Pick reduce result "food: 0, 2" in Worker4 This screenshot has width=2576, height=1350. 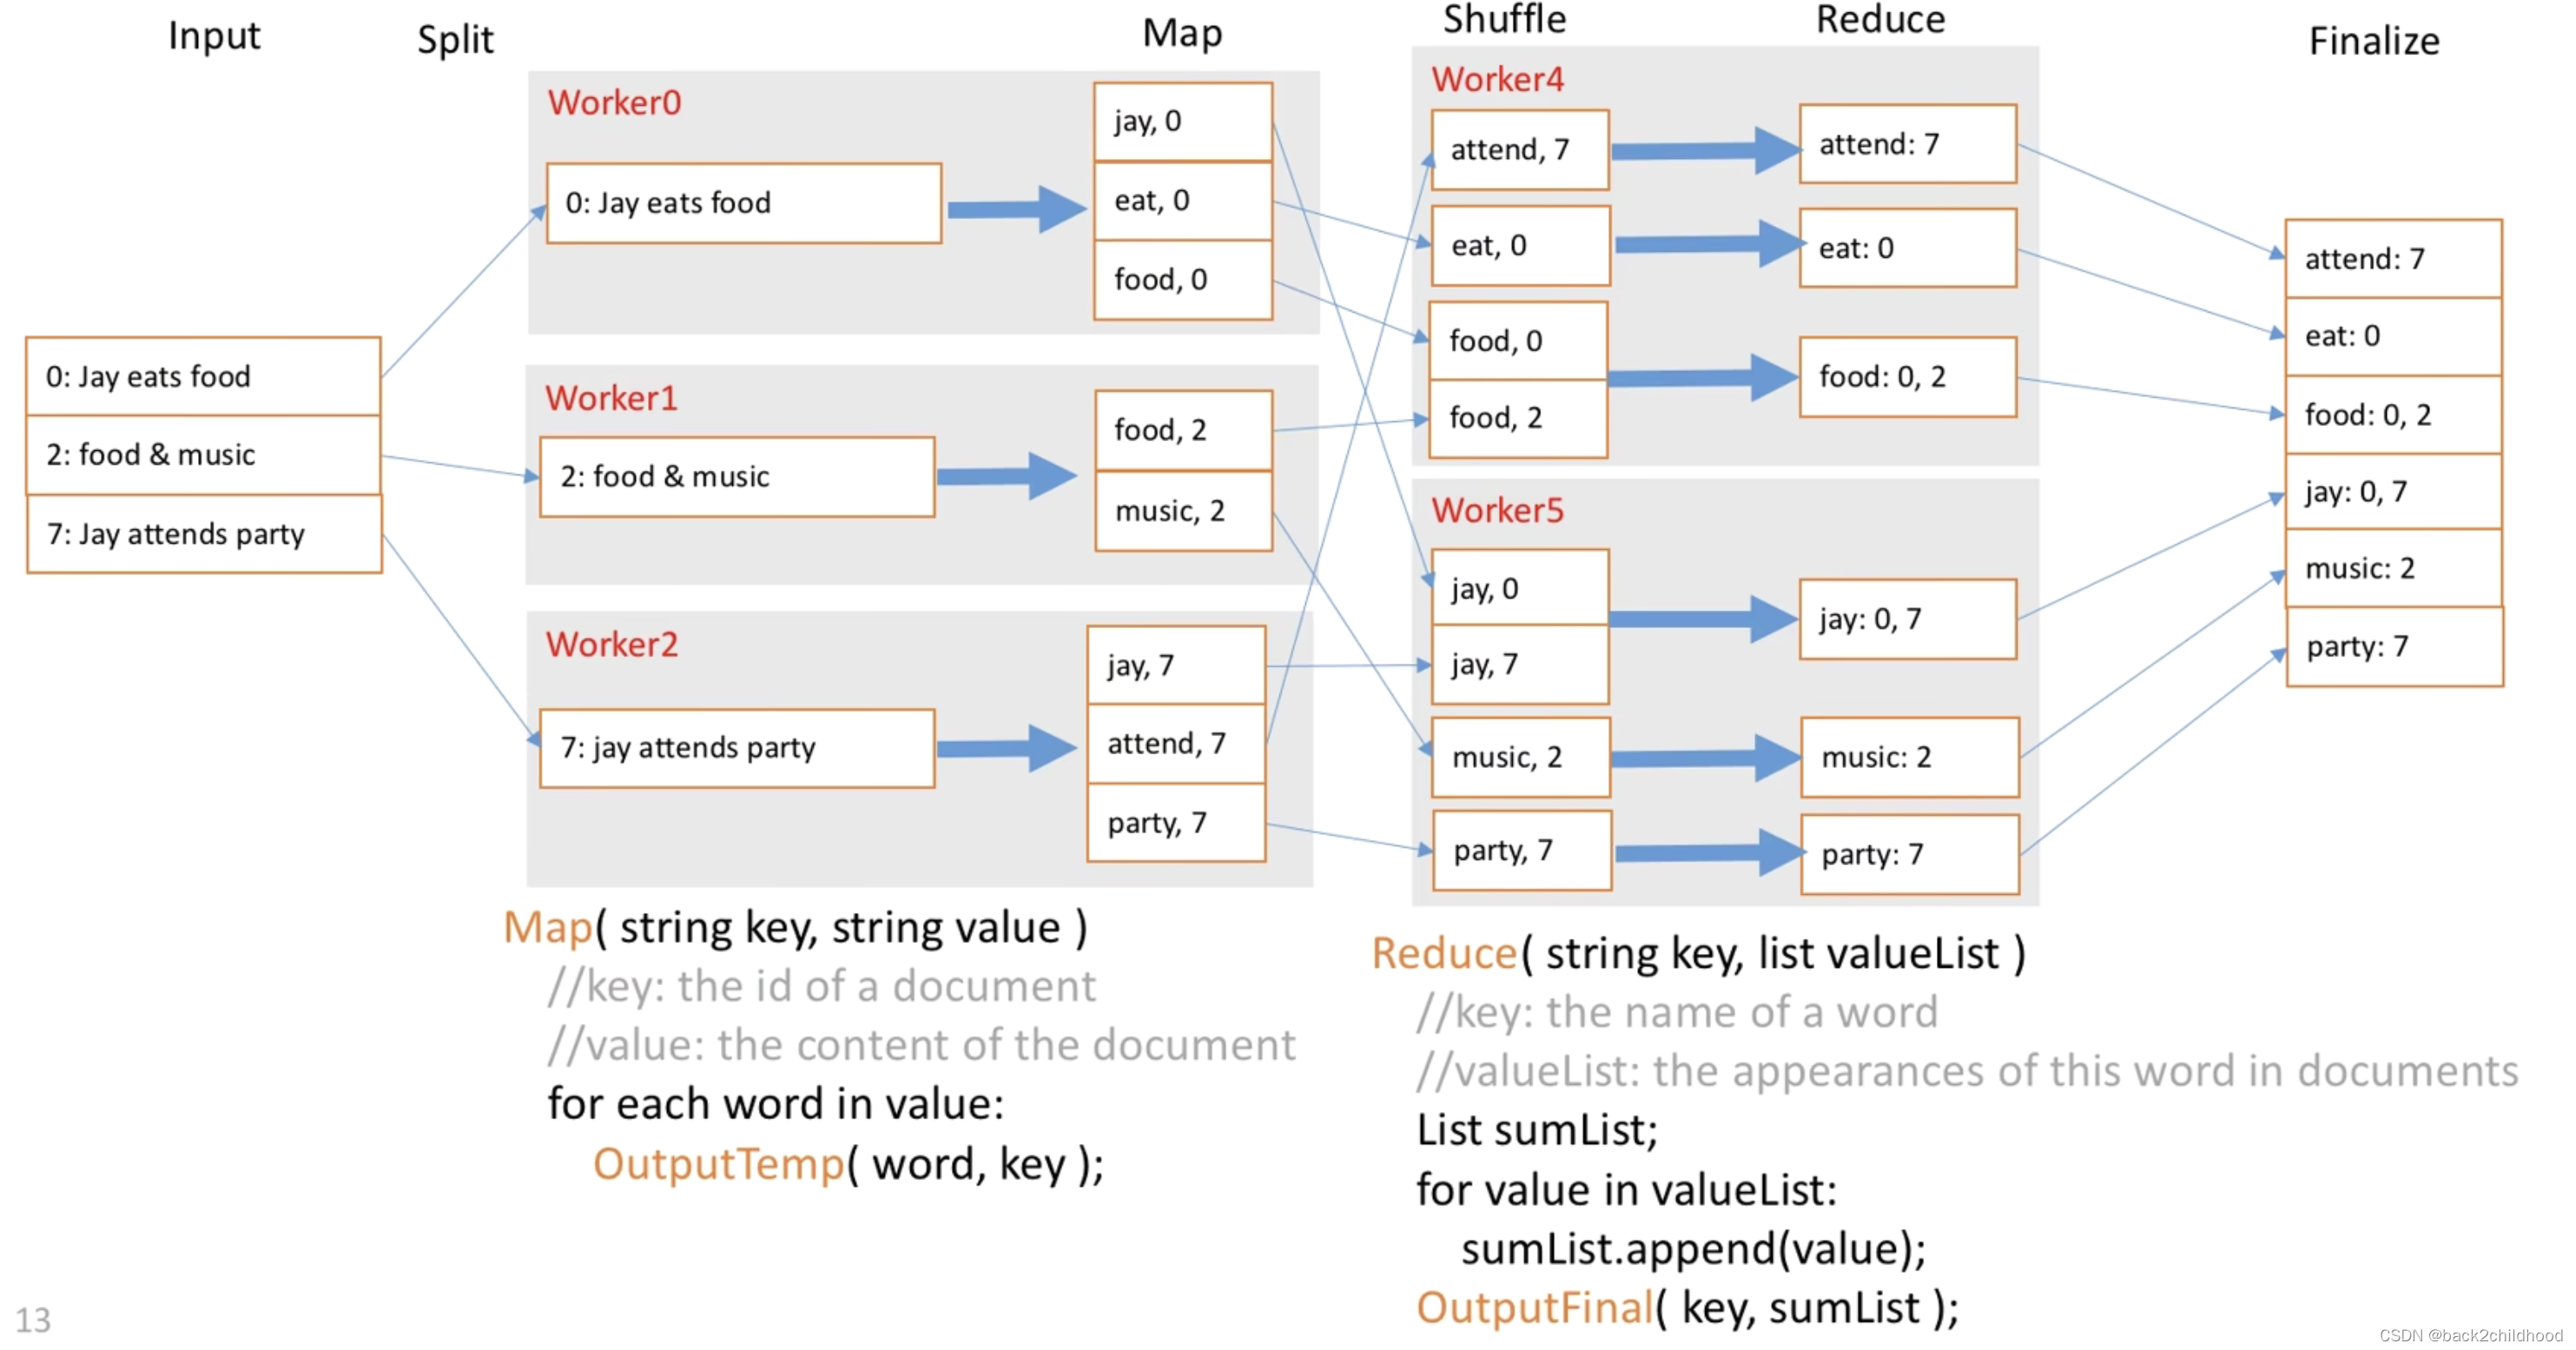[1907, 378]
